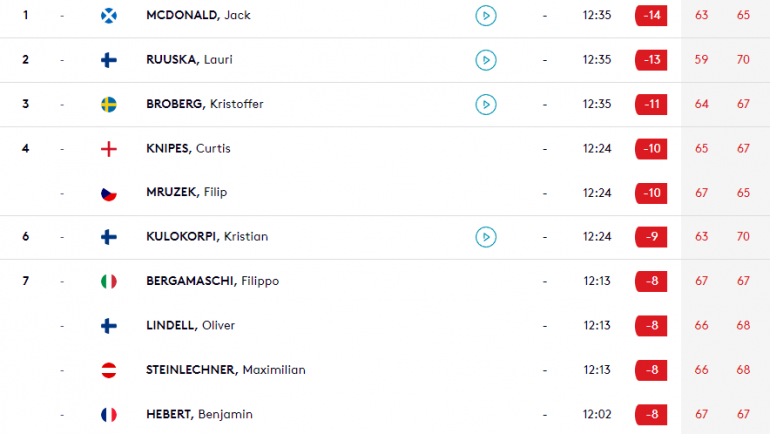Play video highlights for Ruuska, Lauri

click(486, 60)
